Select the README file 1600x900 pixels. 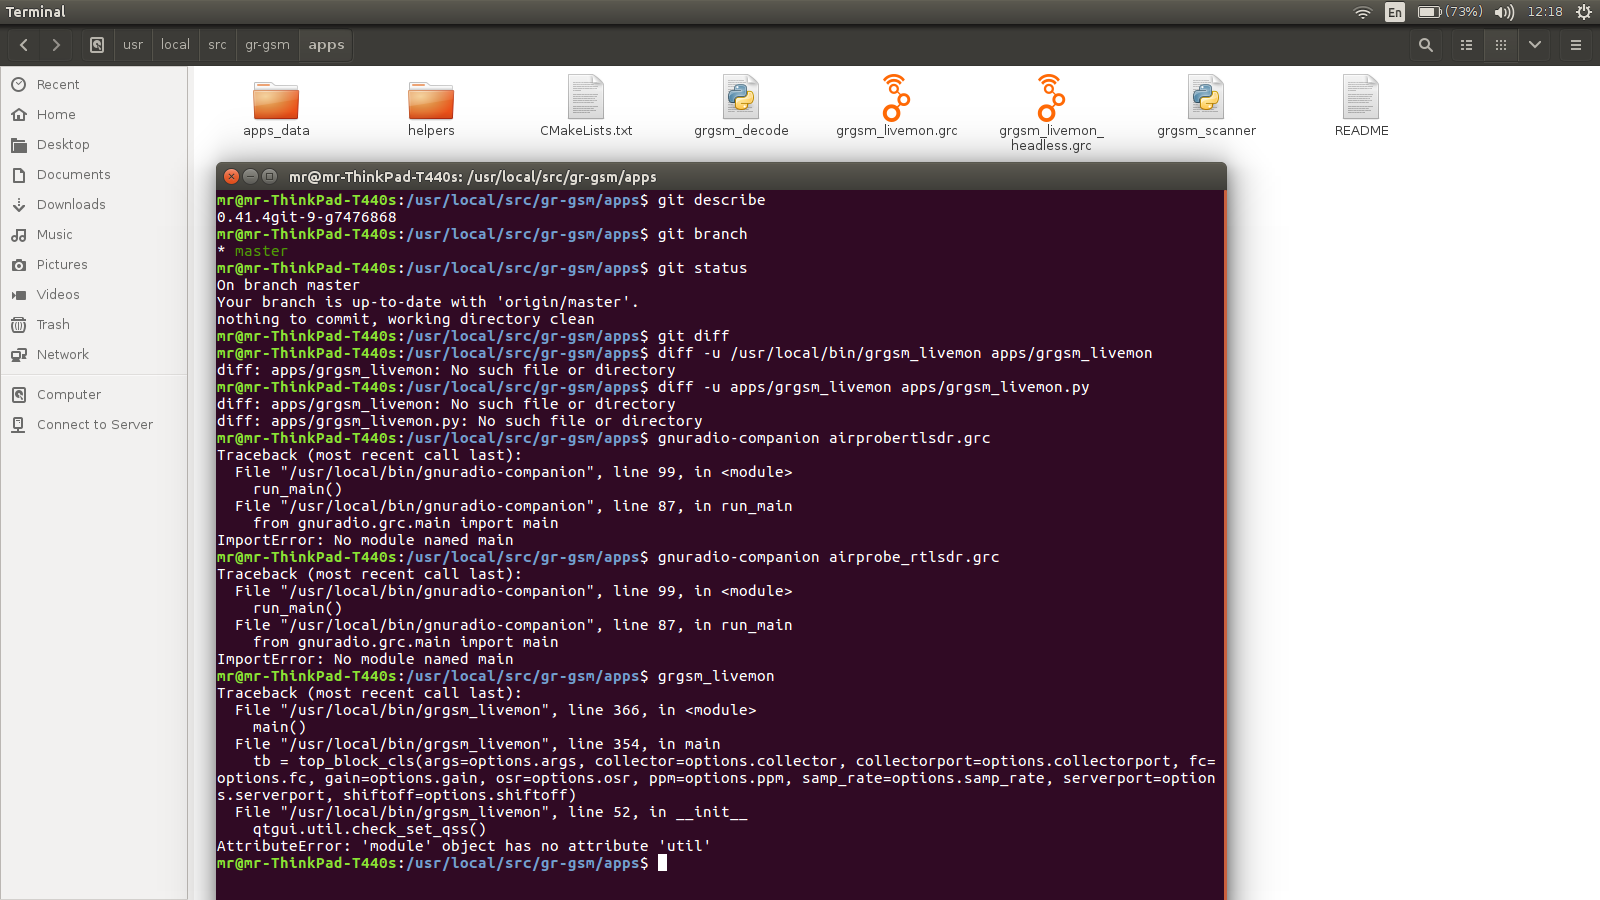coord(1361,100)
